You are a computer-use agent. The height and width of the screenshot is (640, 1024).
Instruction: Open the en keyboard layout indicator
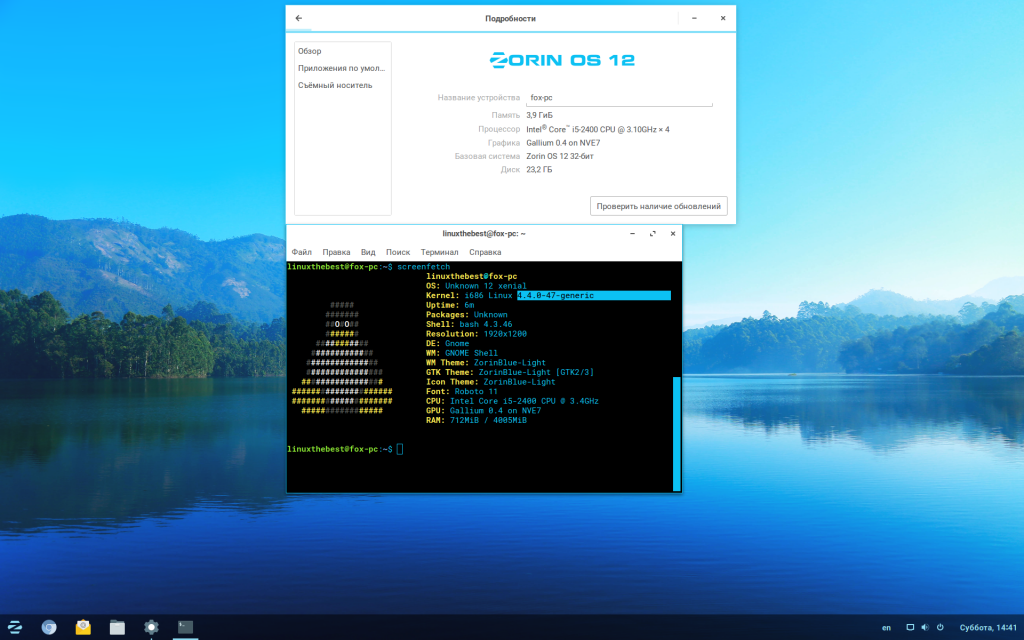click(x=886, y=628)
